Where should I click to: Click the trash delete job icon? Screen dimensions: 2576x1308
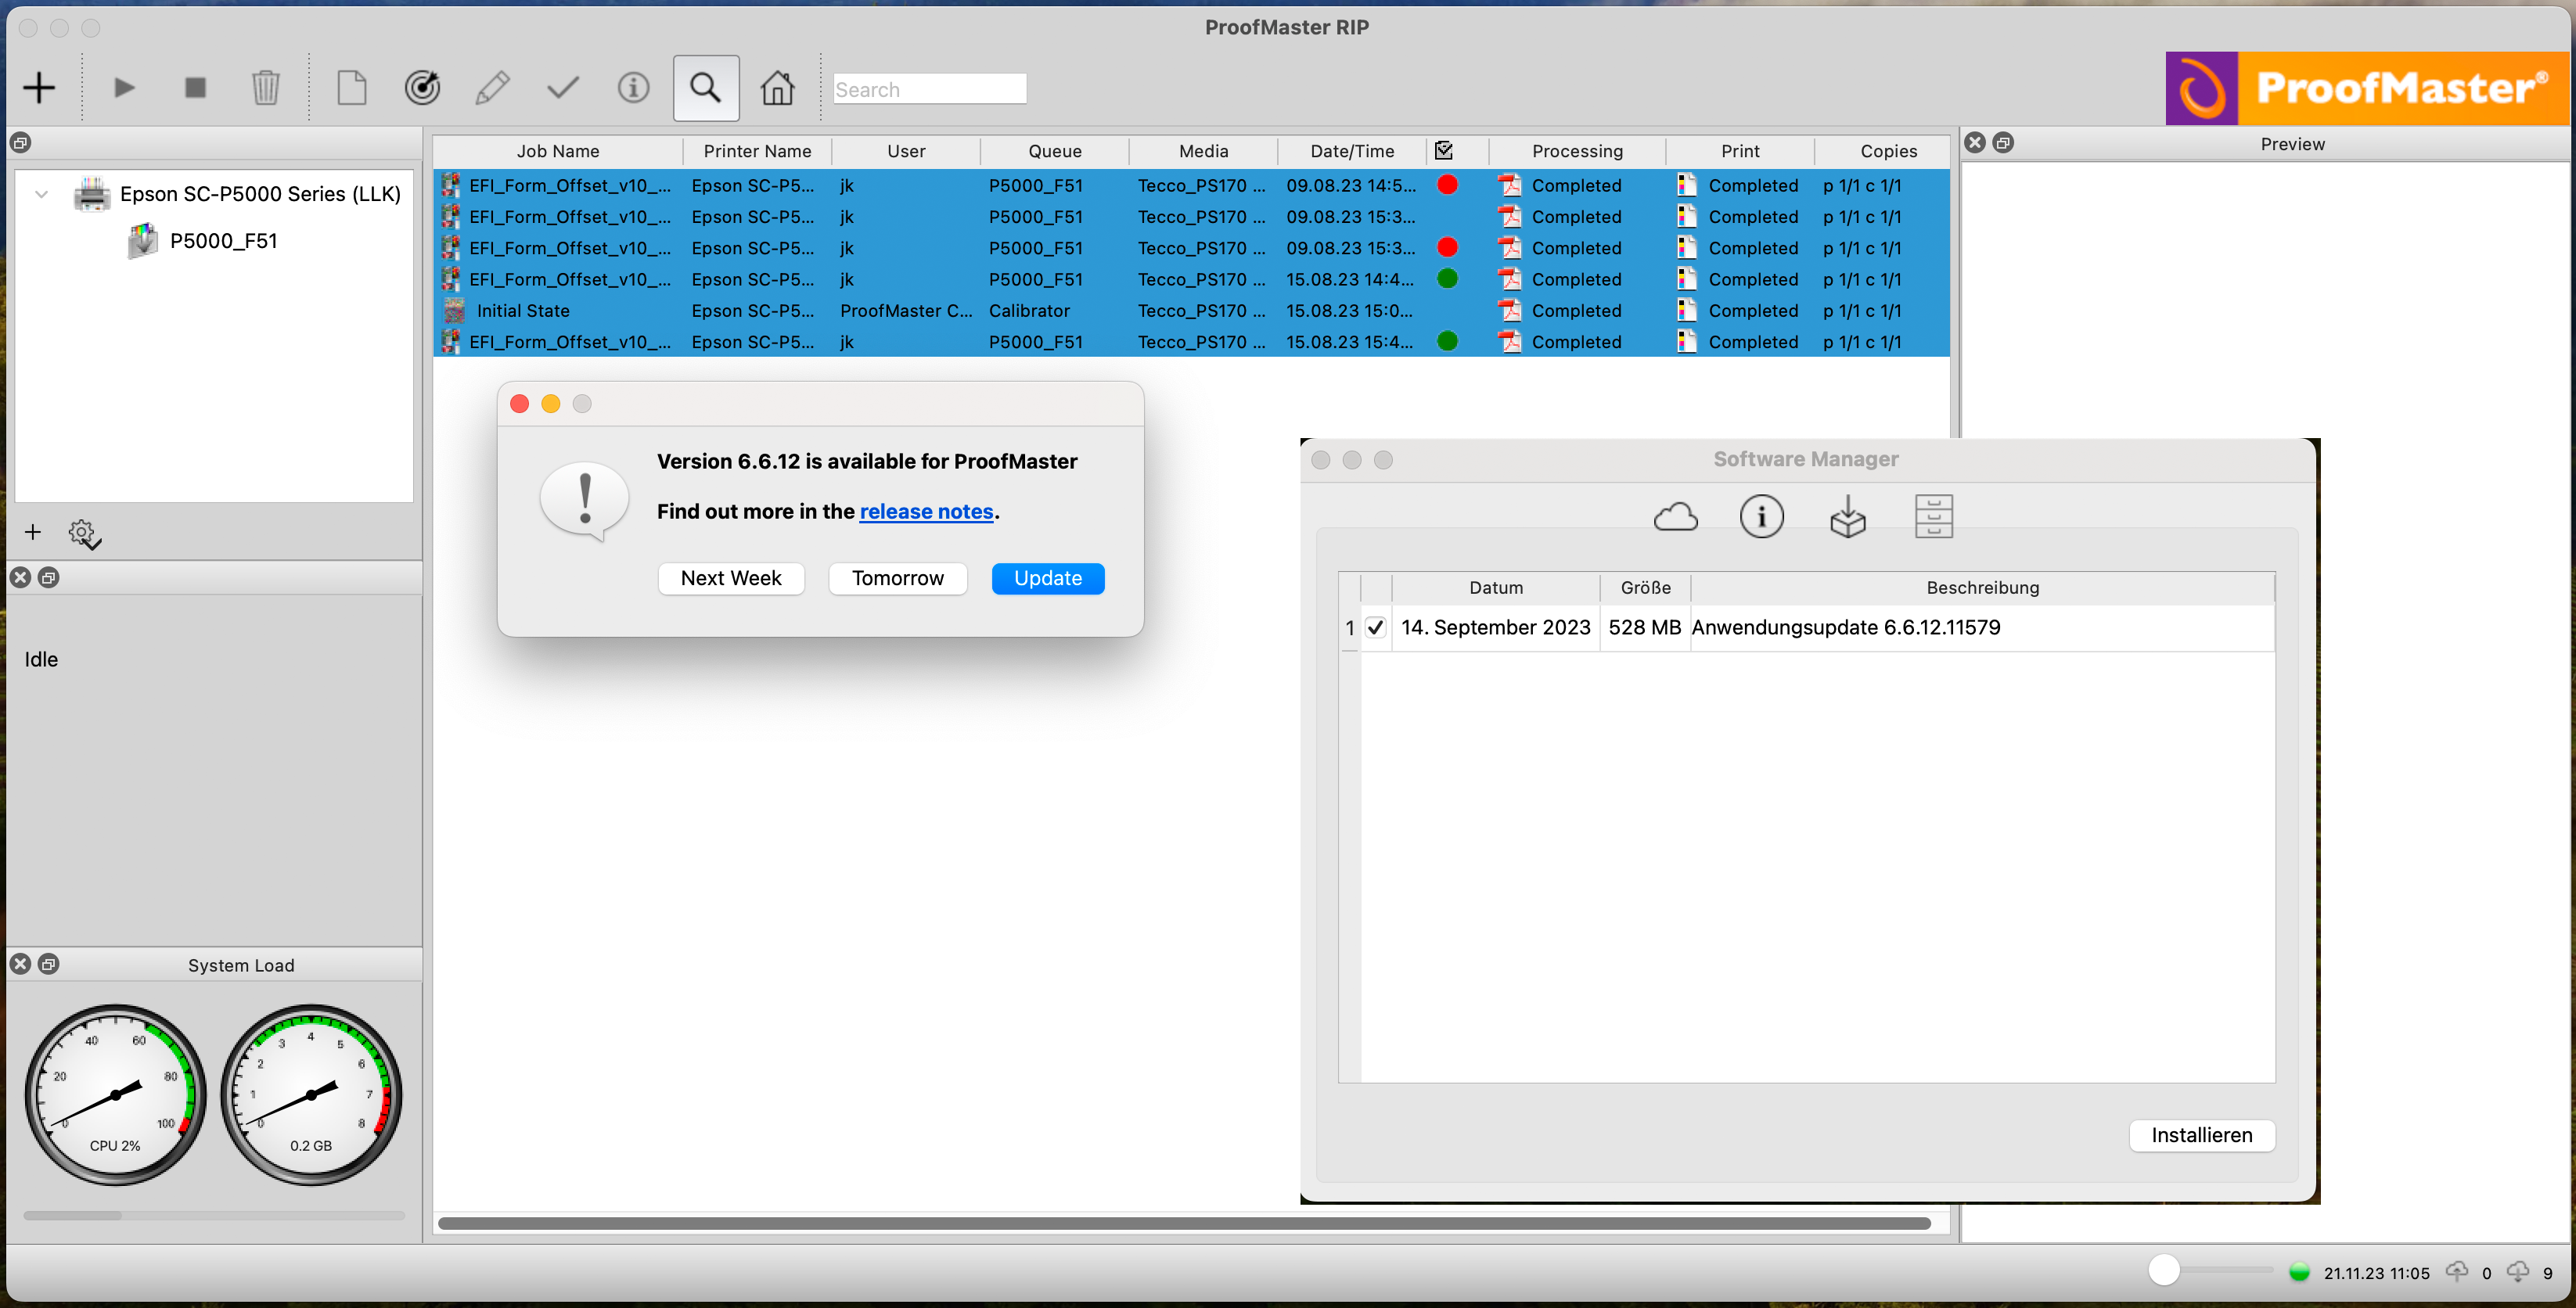tap(265, 88)
